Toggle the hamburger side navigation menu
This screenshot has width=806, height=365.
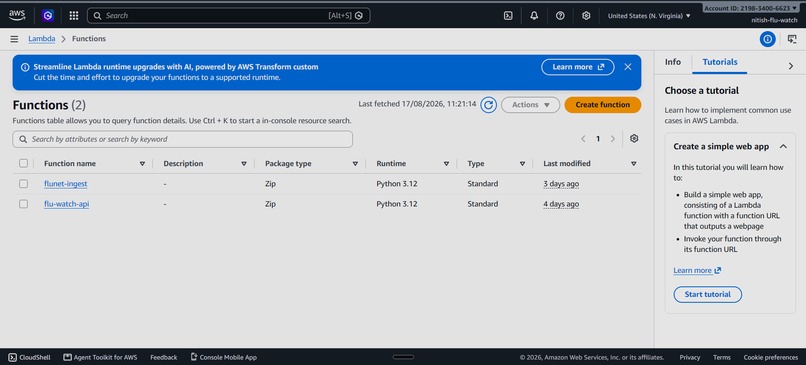click(x=14, y=39)
